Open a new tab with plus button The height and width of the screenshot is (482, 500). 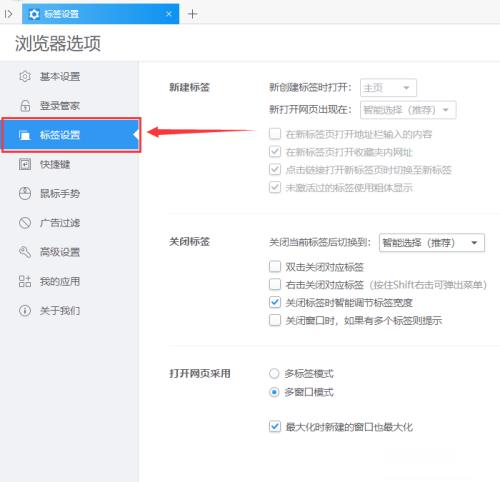pos(193,14)
